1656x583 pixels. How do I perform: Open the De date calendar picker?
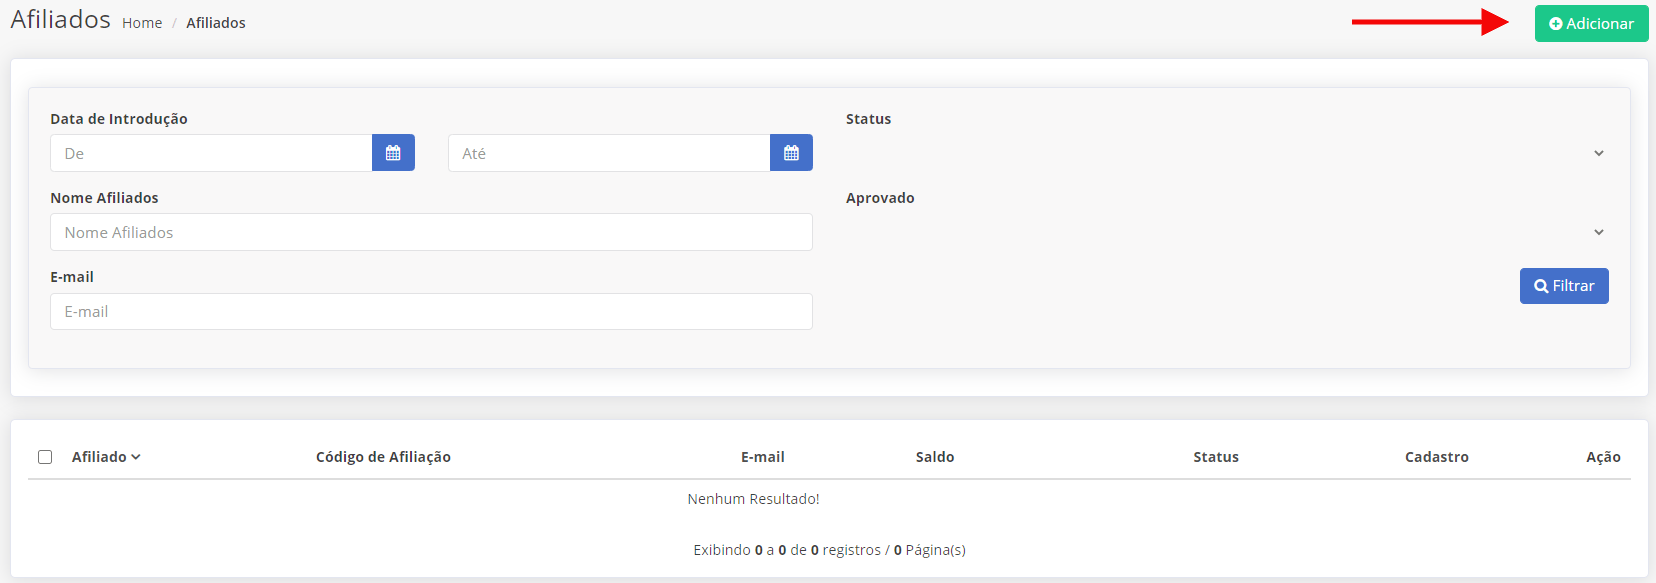393,153
